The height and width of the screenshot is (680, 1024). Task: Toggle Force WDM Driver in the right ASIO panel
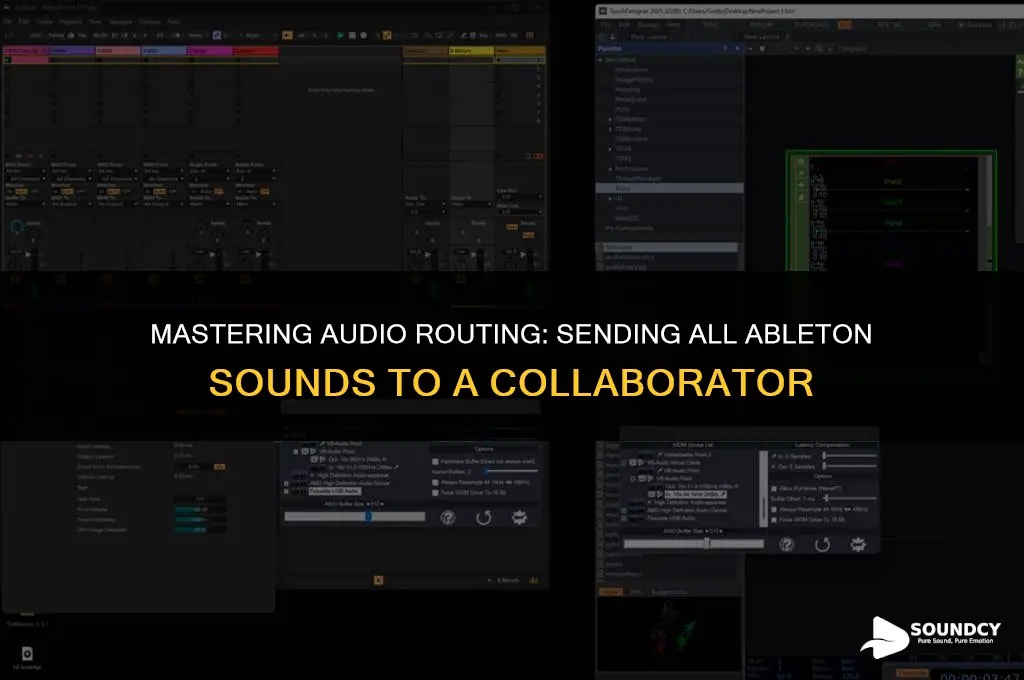click(x=775, y=520)
